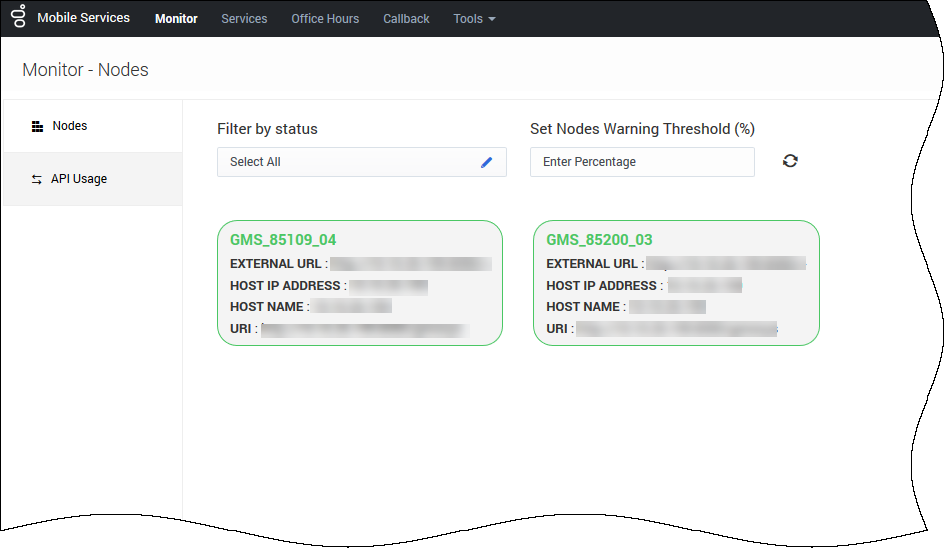Open the Office Hours tab
The image size is (945, 548).
click(325, 19)
